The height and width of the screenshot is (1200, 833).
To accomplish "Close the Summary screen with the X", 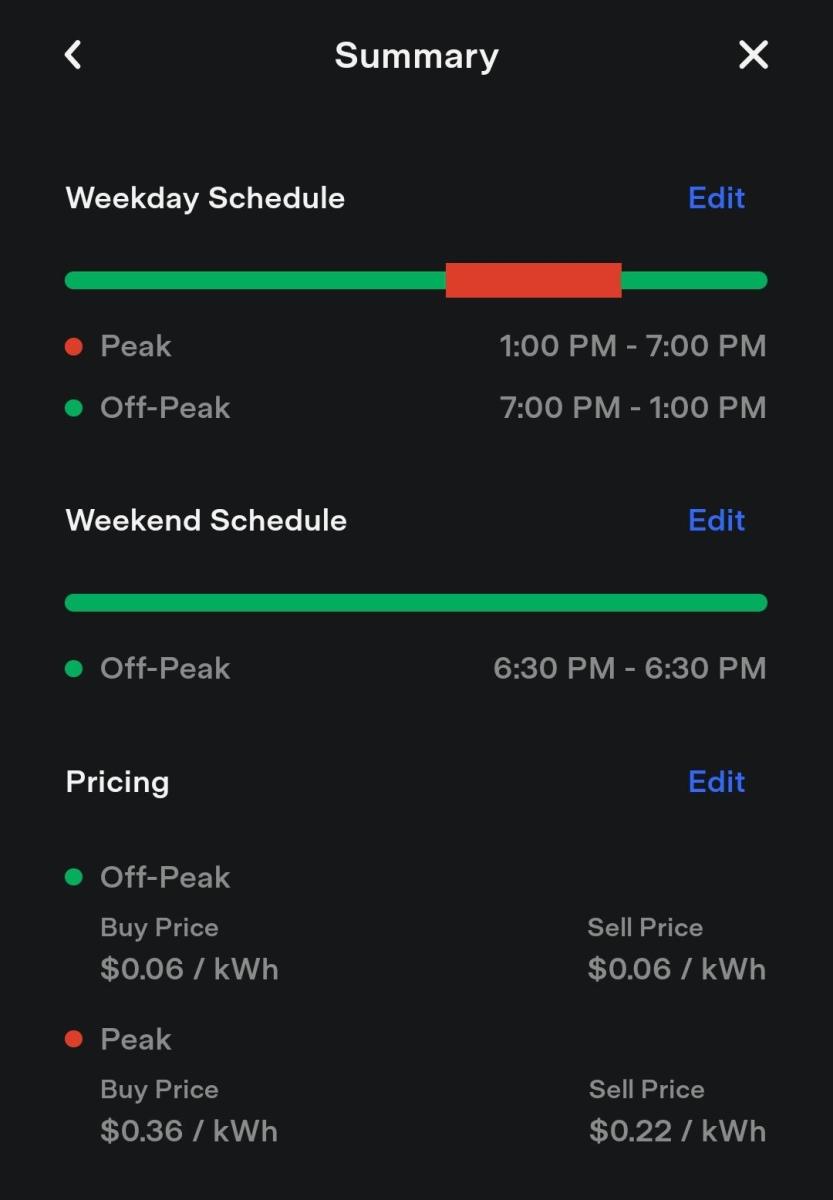I will [753, 55].
